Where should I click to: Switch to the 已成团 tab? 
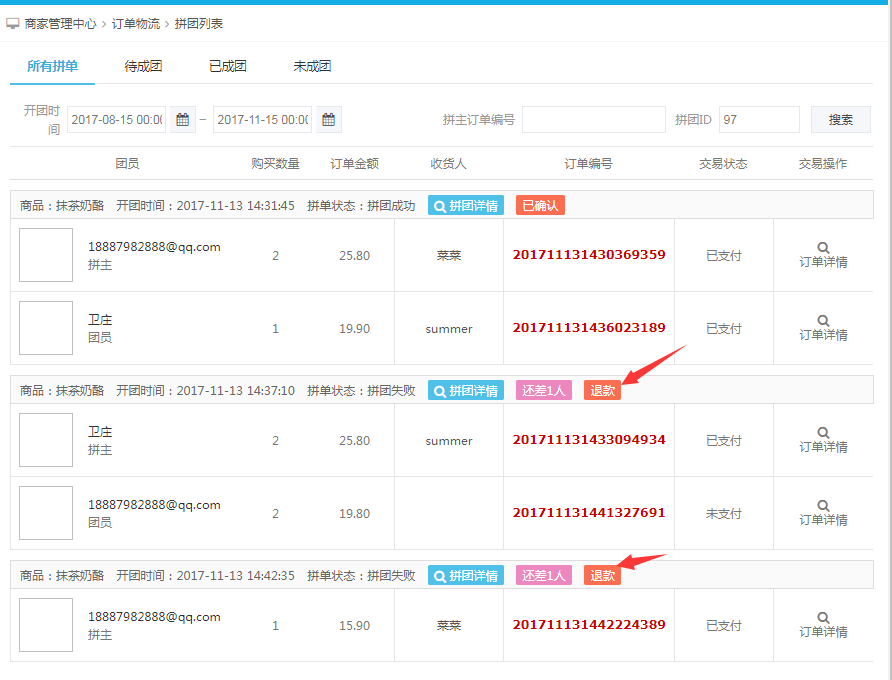pyautogui.click(x=227, y=67)
